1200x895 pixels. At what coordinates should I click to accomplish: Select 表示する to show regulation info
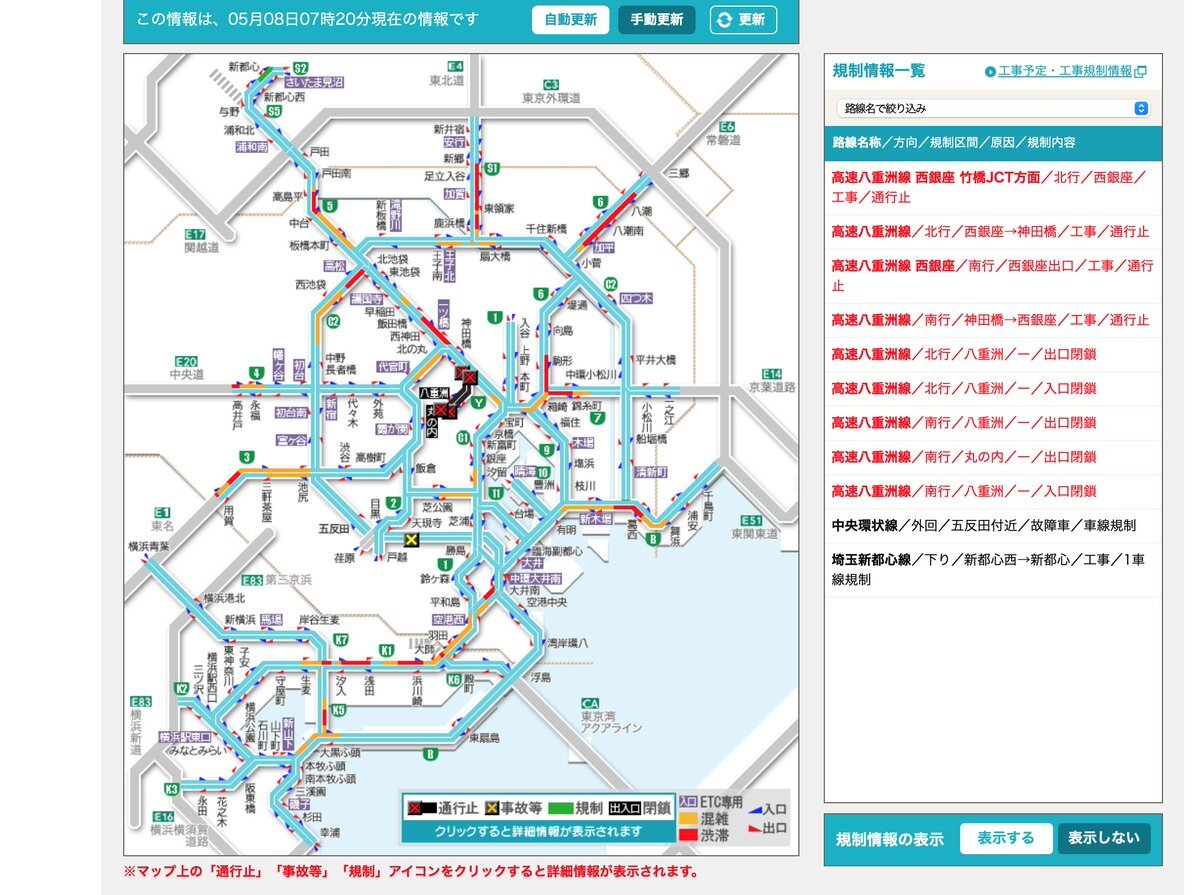(1006, 838)
